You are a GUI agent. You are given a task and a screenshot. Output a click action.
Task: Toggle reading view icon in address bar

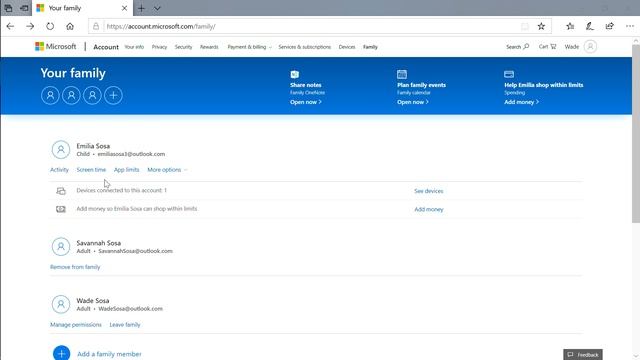[525, 27]
